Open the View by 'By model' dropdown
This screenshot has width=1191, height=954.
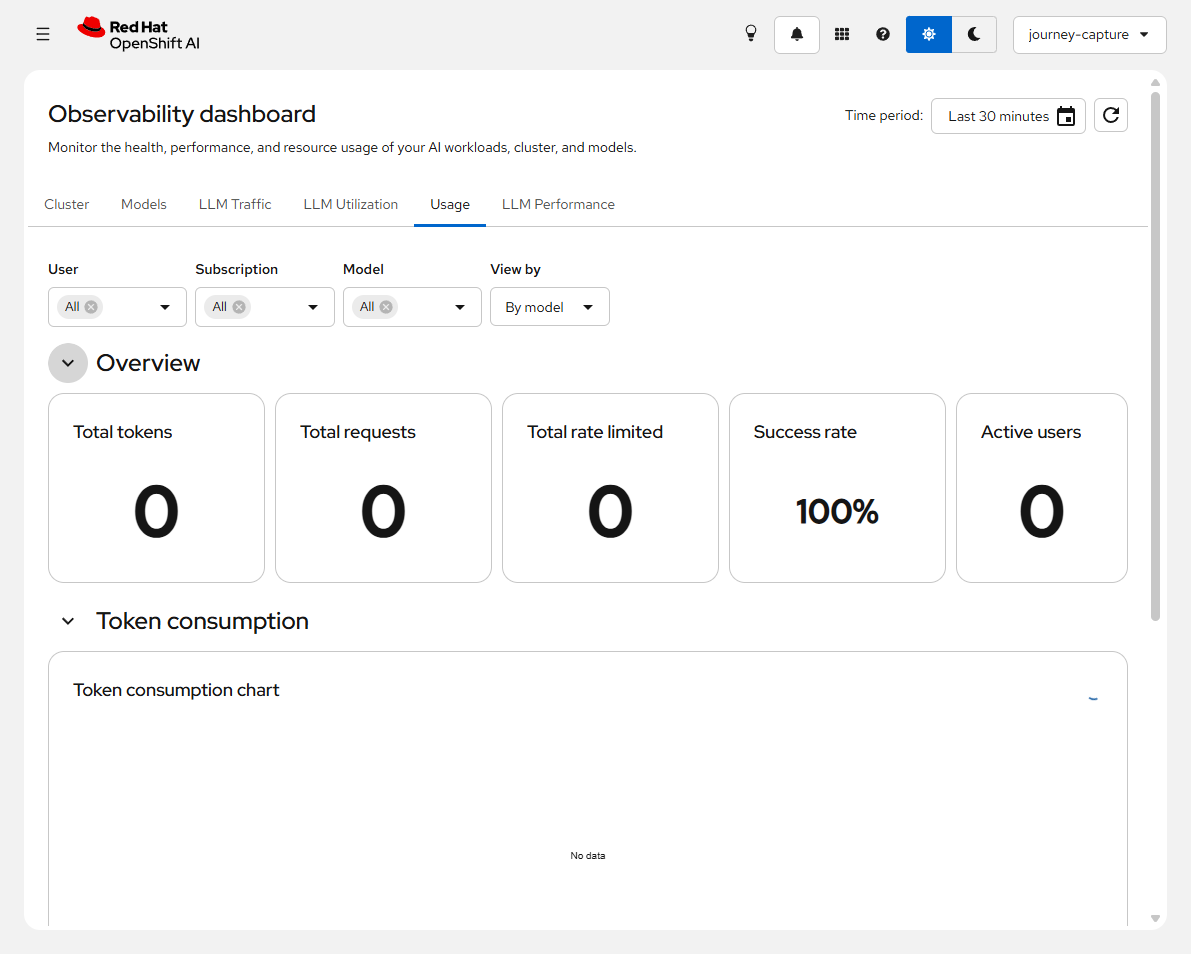pyautogui.click(x=550, y=307)
